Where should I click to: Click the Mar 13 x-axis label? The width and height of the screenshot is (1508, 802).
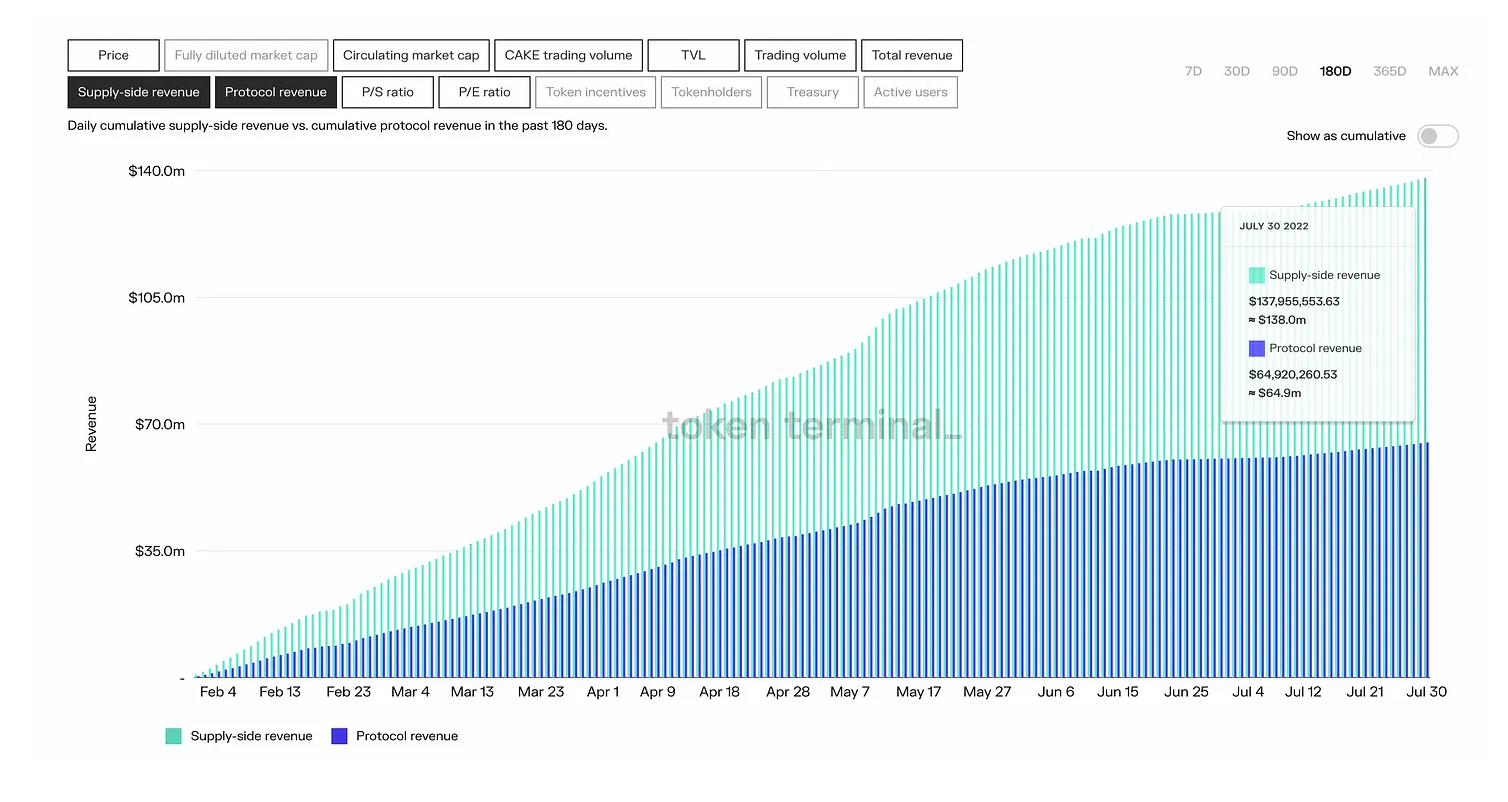point(472,691)
